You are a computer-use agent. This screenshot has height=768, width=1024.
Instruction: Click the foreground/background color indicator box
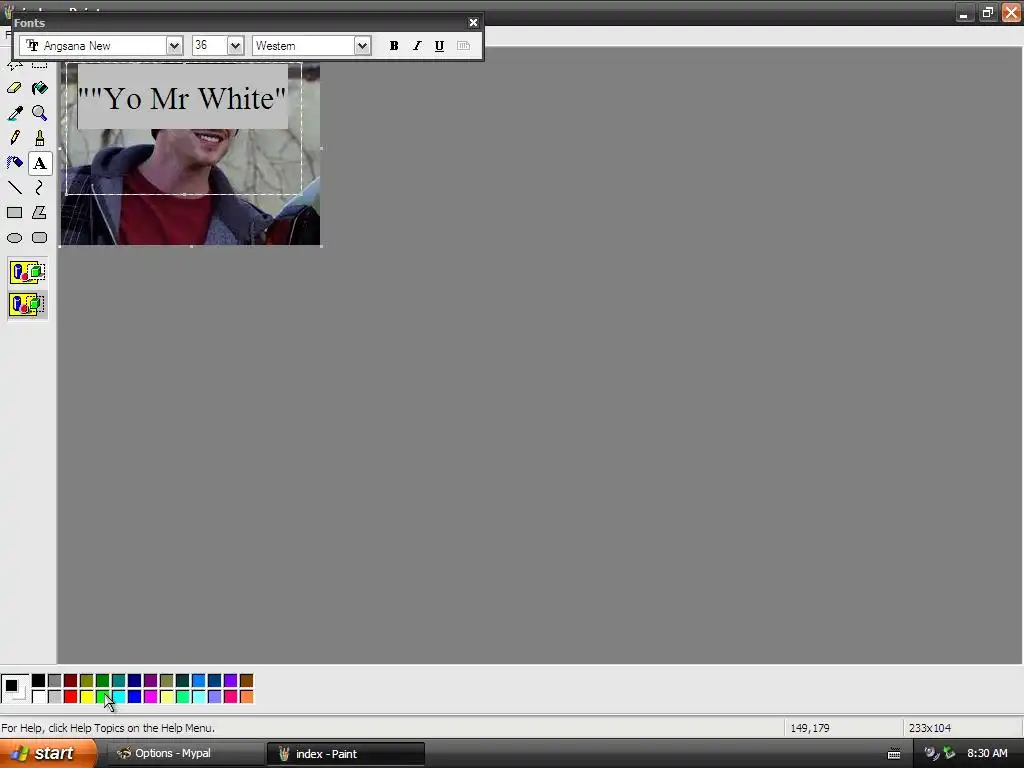coord(14,689)
